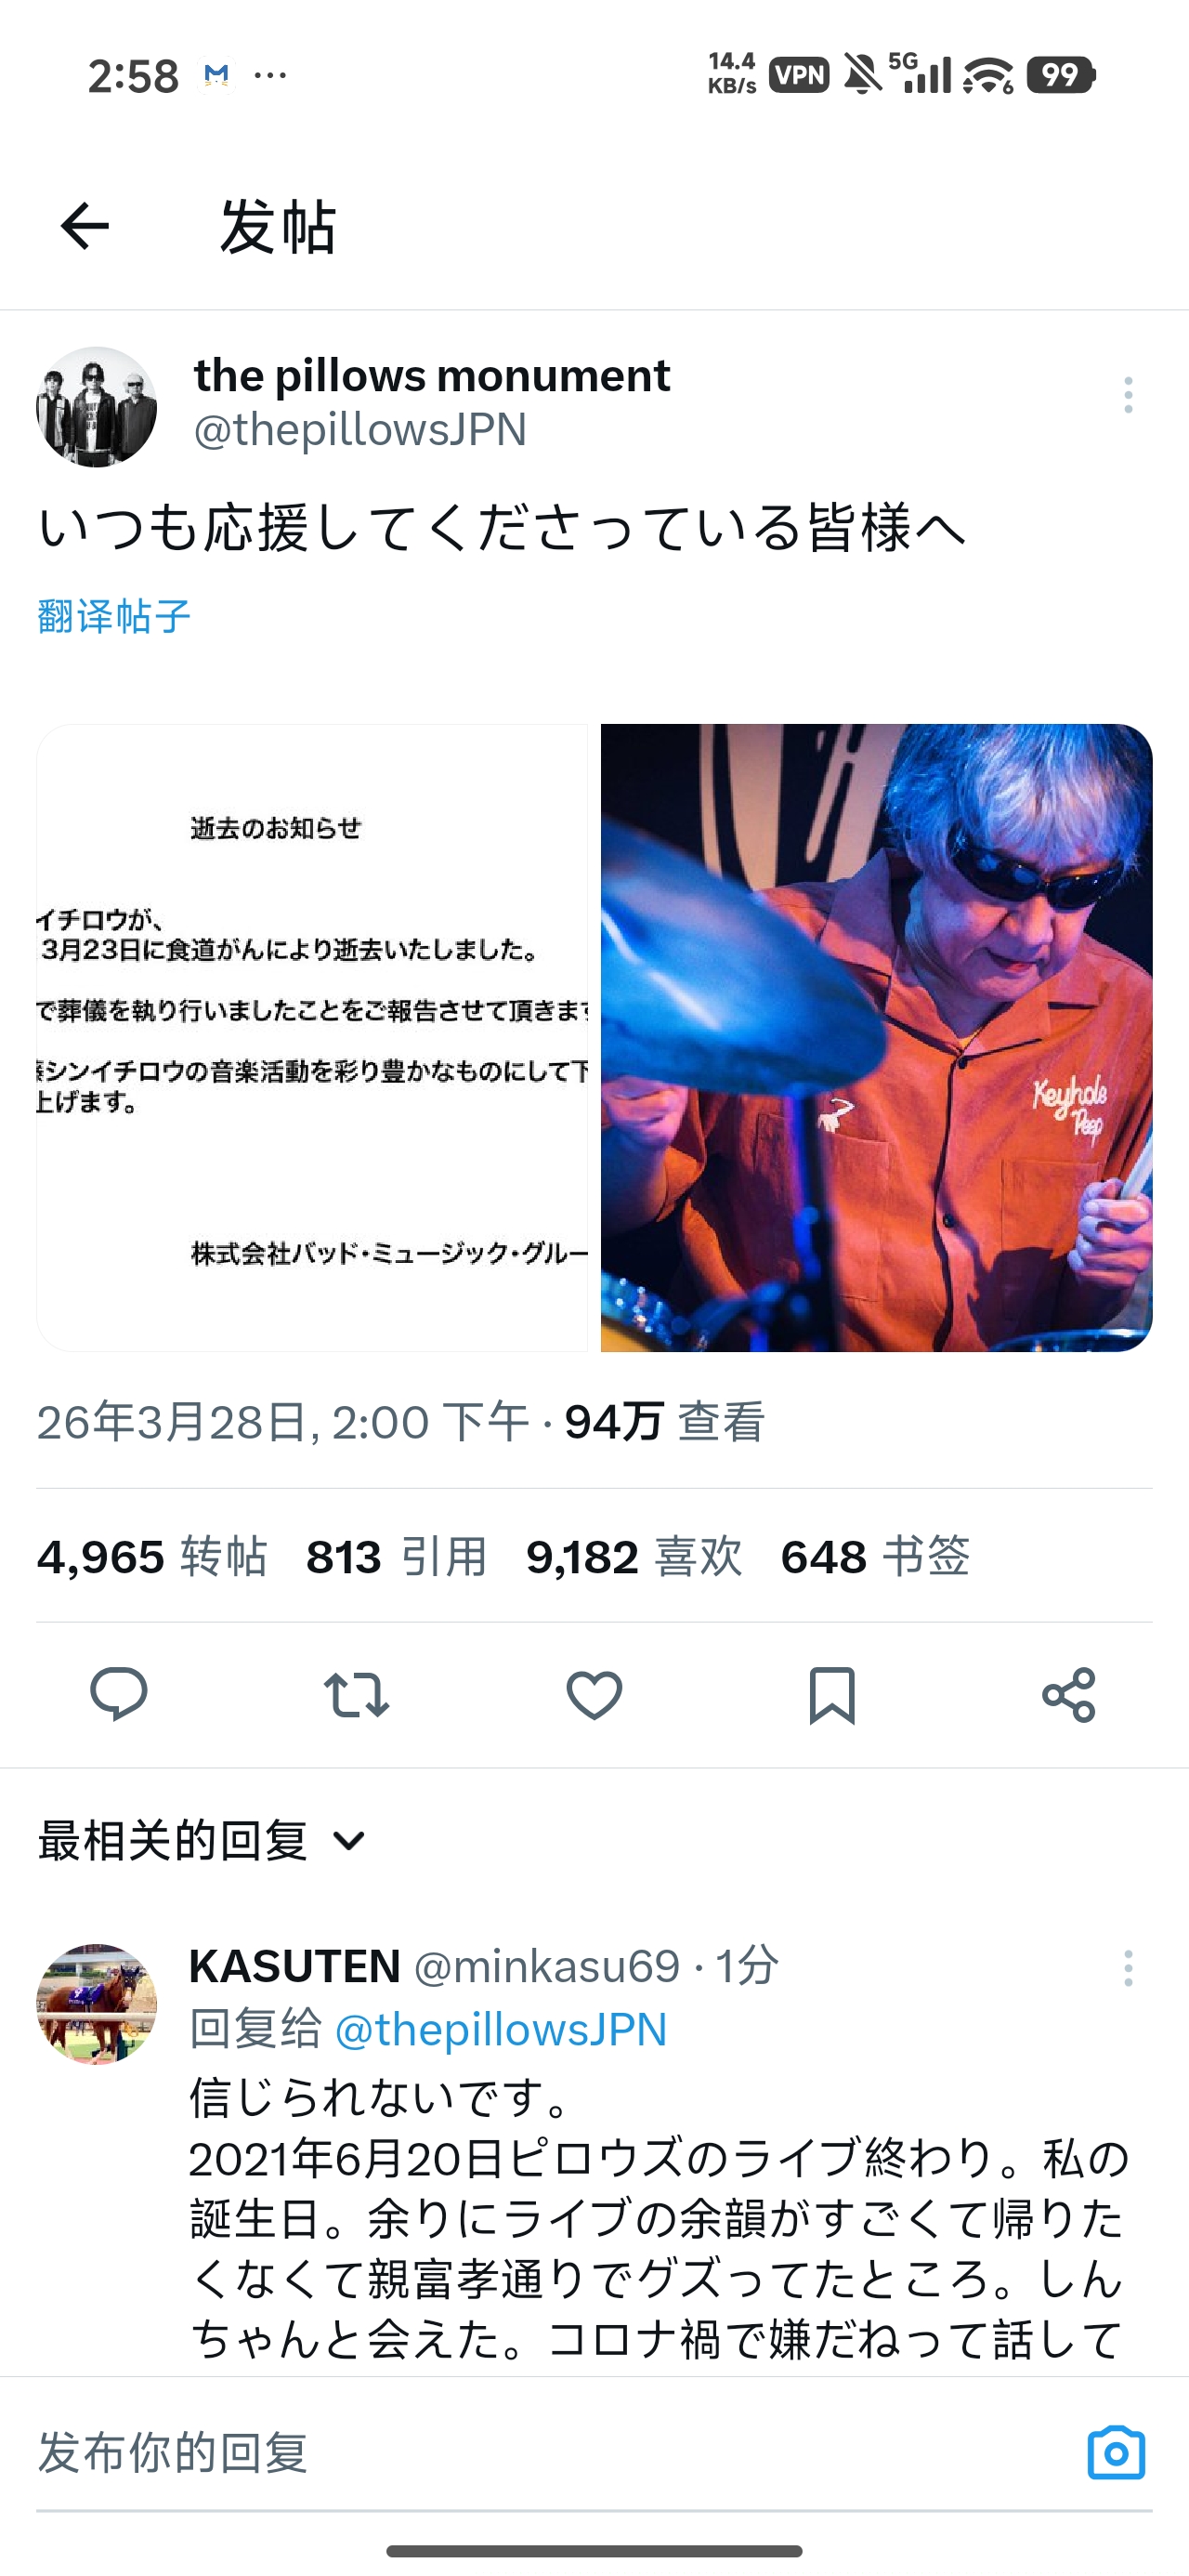Image resolution: width=1189 pixels, height=2576 pixels.
Task: Click the 翻译帖子 translate link
Action: point(114,616)
